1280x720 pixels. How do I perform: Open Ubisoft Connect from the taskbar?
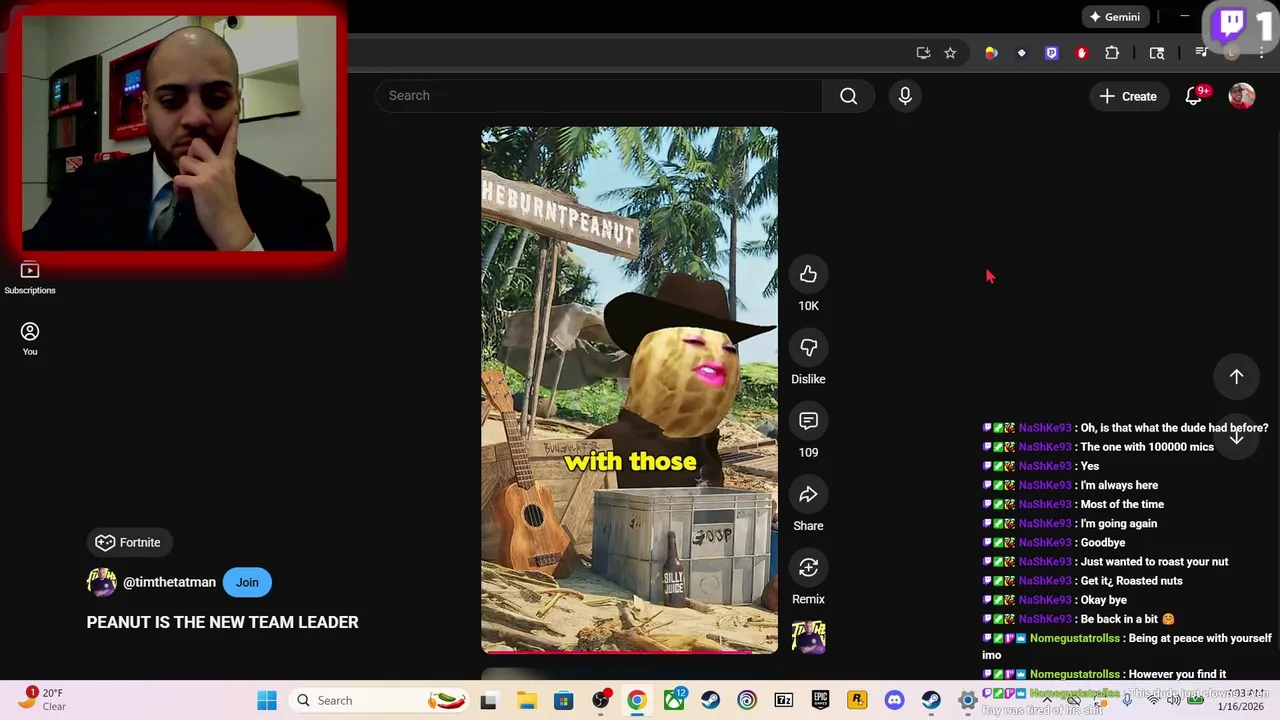pos(747,700)
